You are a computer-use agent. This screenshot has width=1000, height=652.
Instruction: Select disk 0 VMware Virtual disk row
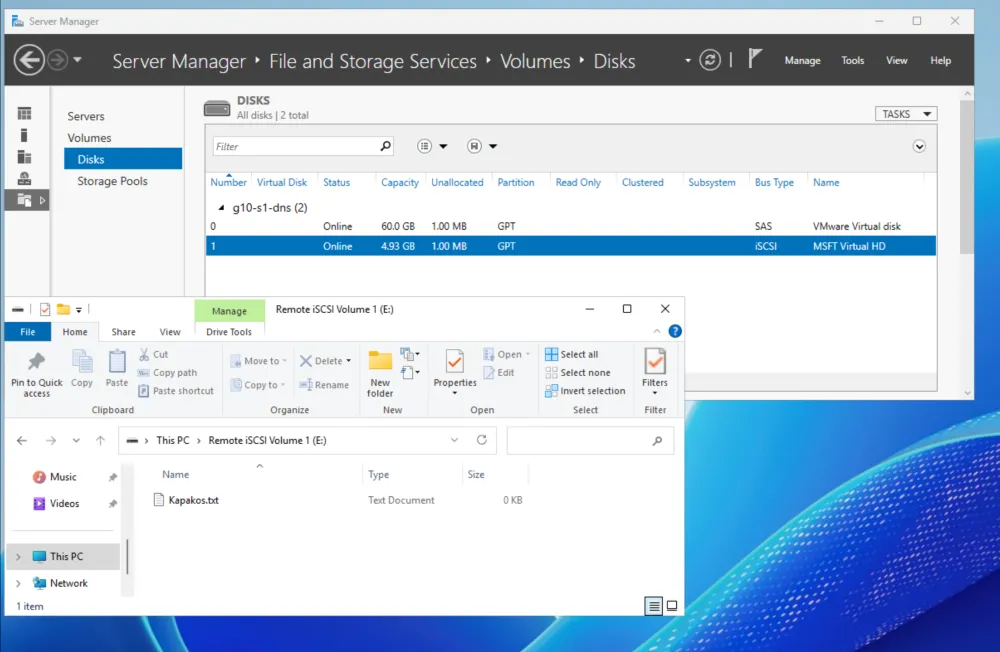(x=571, y=226)
